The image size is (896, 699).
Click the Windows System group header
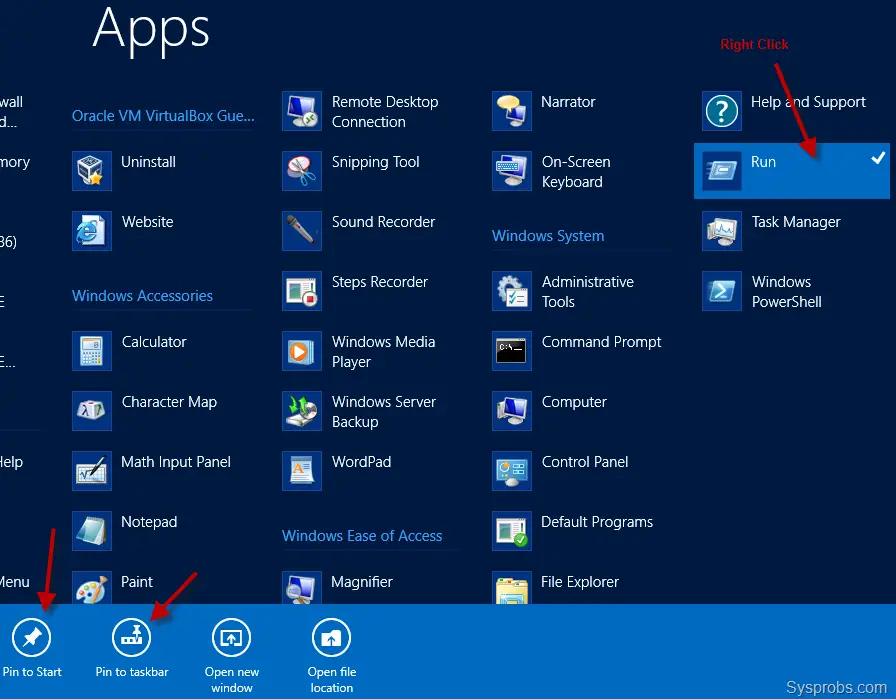pos(548,236)
